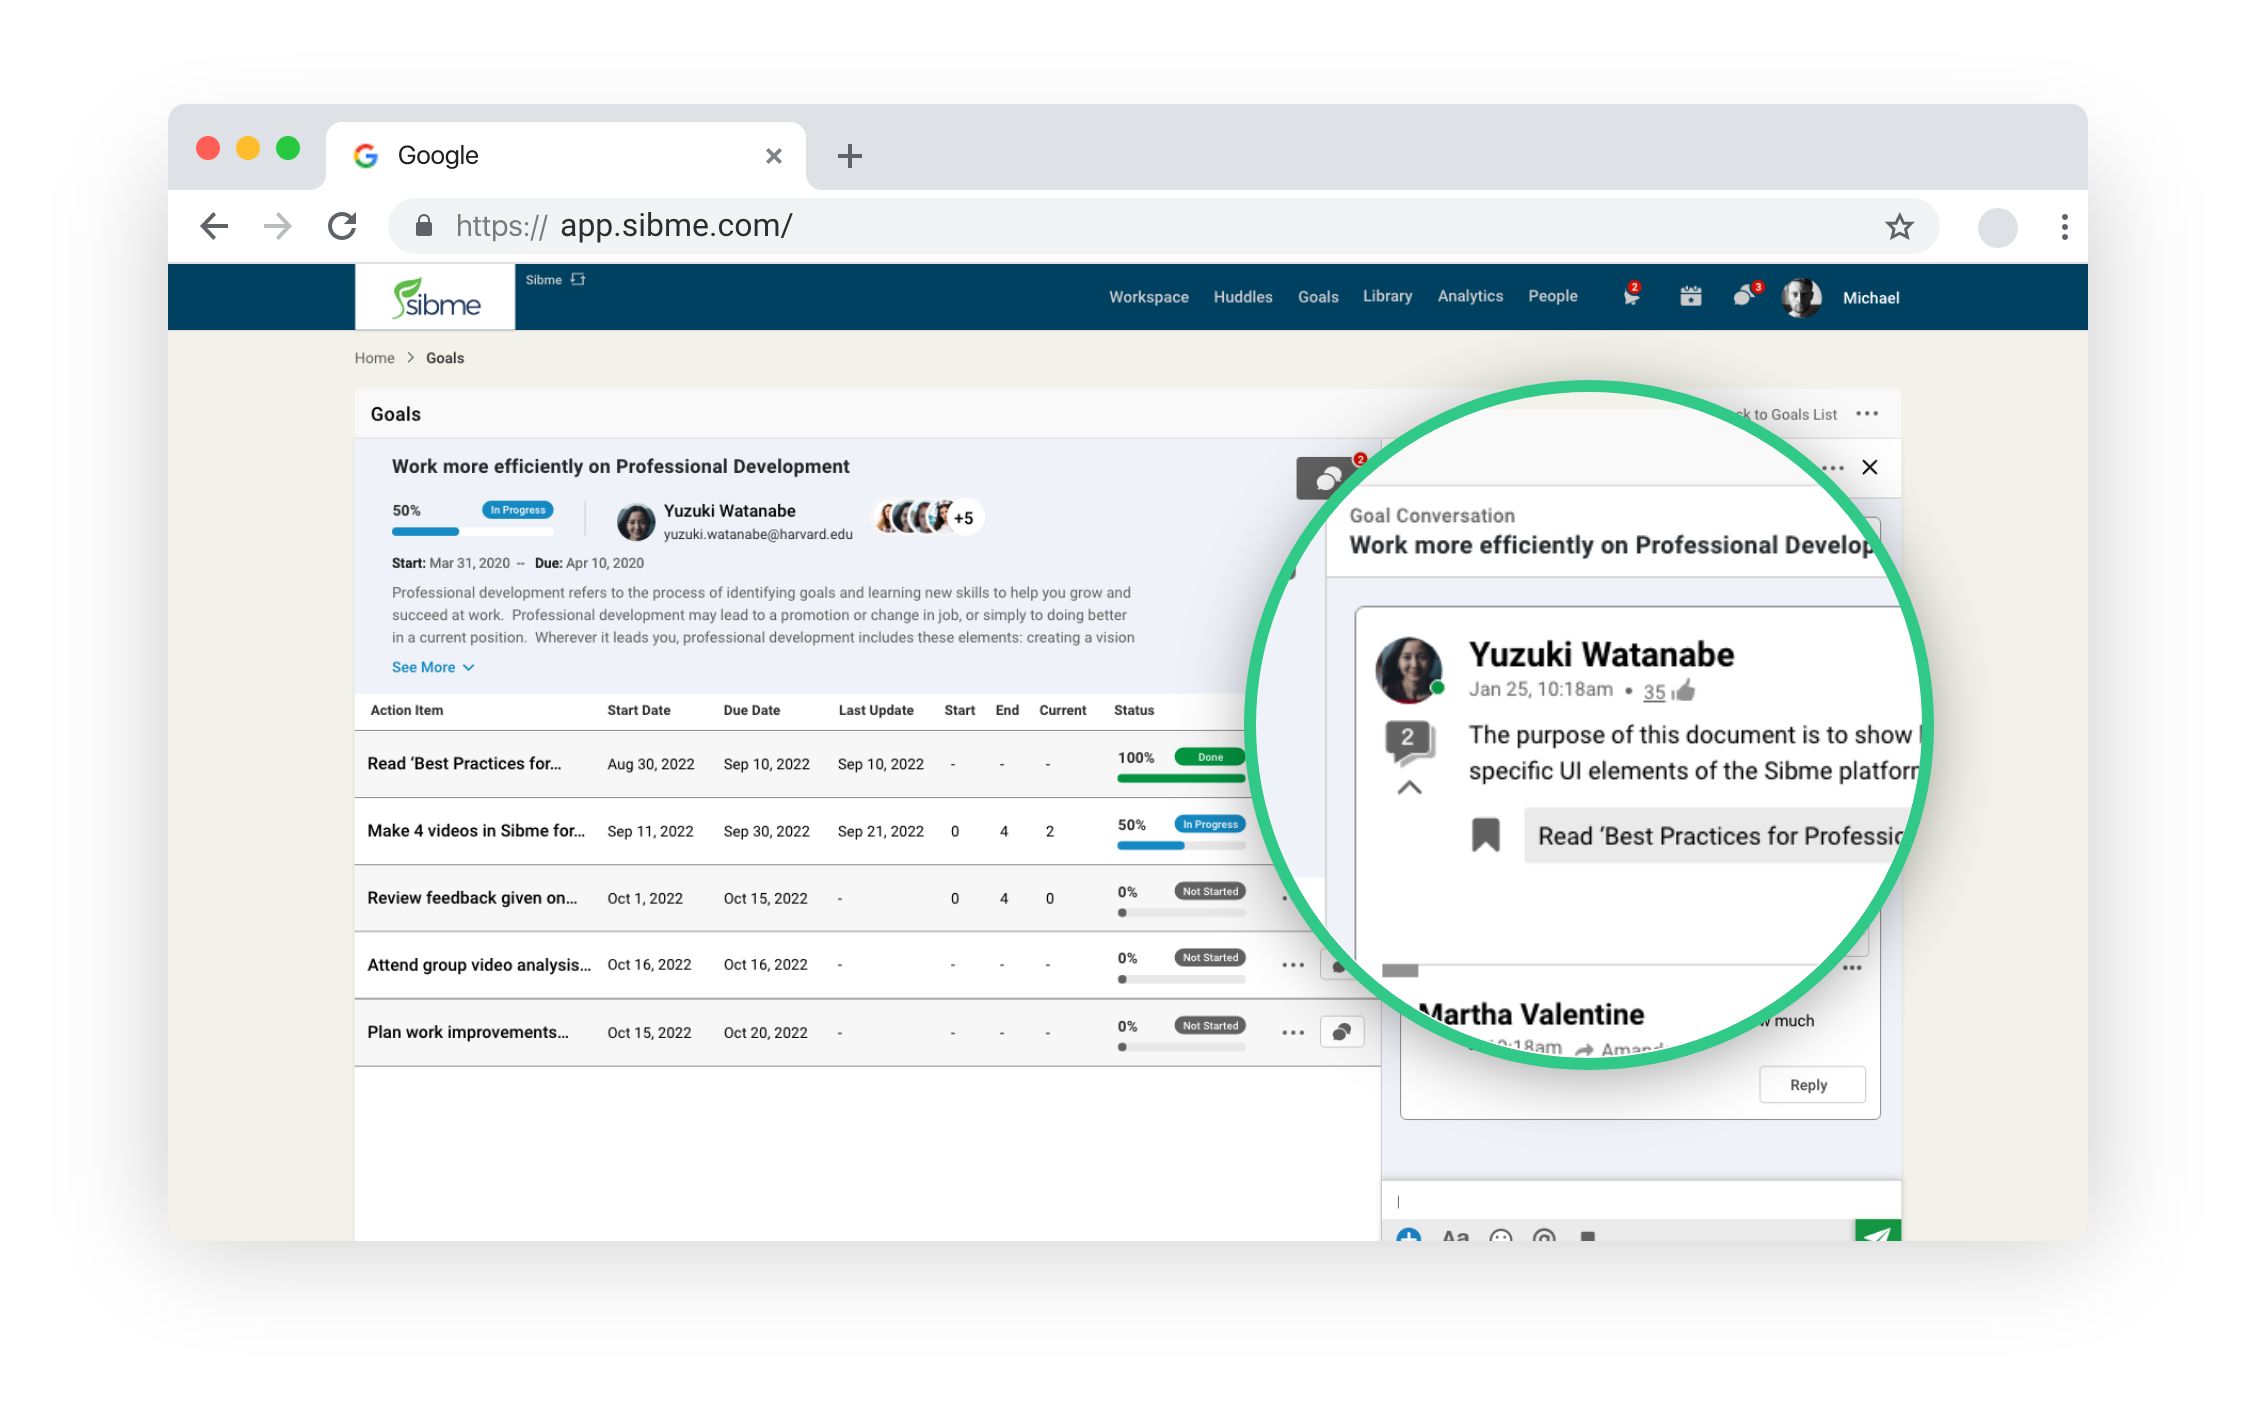2256x1410 pixels.
Task: Open action item 'Review feedback given on...'
Action: (x=472, y=897)
